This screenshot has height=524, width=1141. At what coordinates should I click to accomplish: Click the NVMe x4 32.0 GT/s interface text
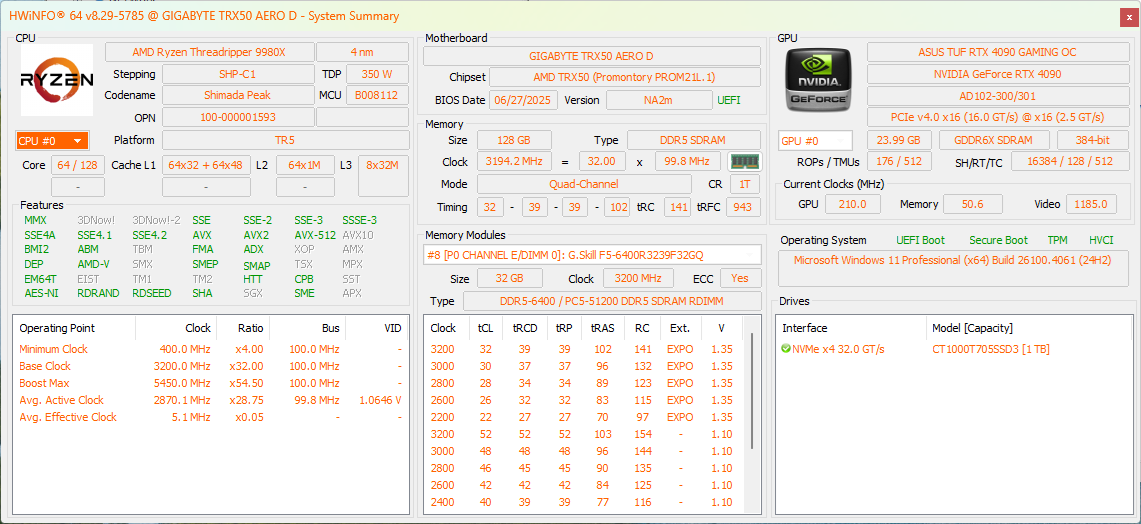click(x=838, y=349)
